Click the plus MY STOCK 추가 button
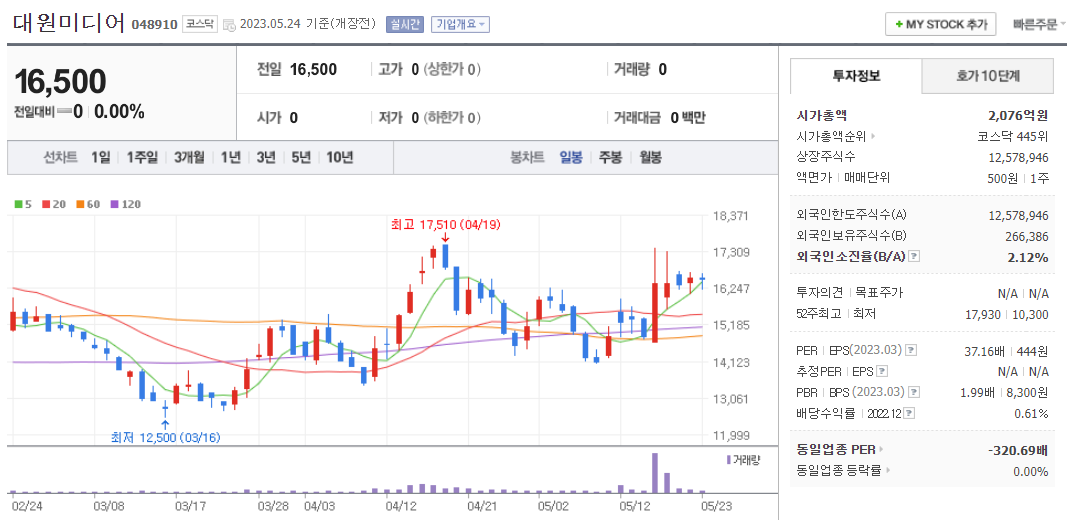The width and height of the screenshot is (1070, 520). [x=940, y=24]
